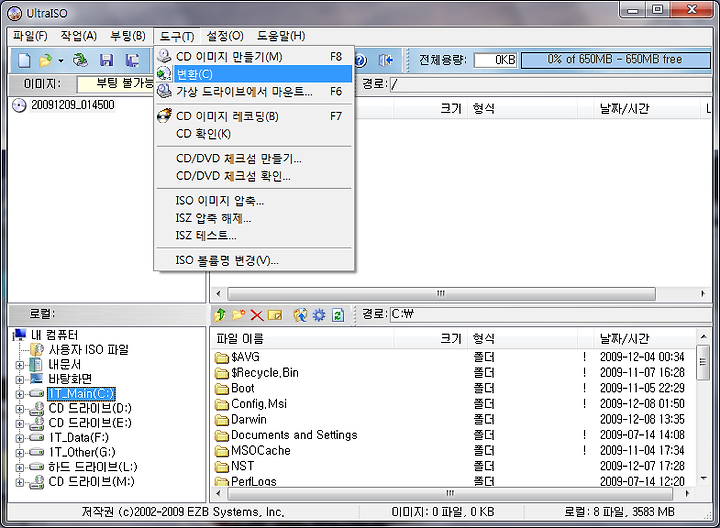Sort image list by 크기 header

[431, 109]
